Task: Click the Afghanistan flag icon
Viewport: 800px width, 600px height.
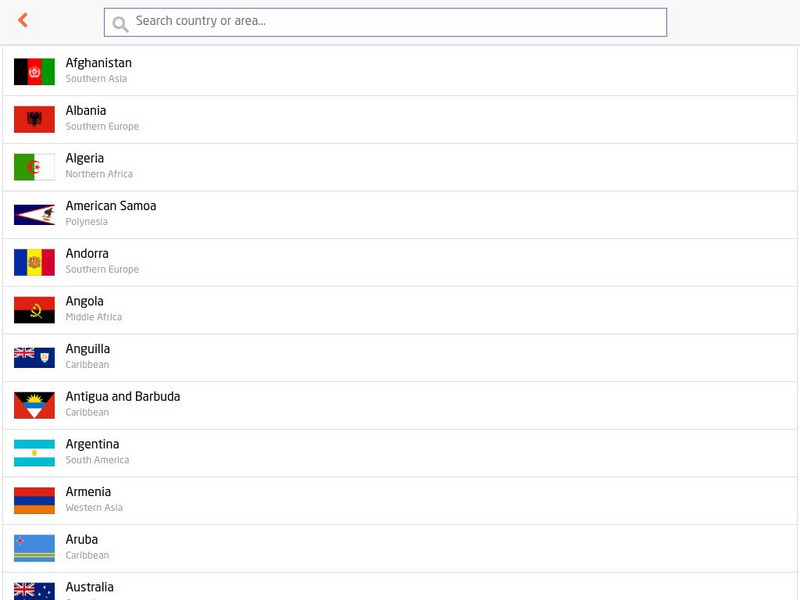Action: click(x=34, y=72)
